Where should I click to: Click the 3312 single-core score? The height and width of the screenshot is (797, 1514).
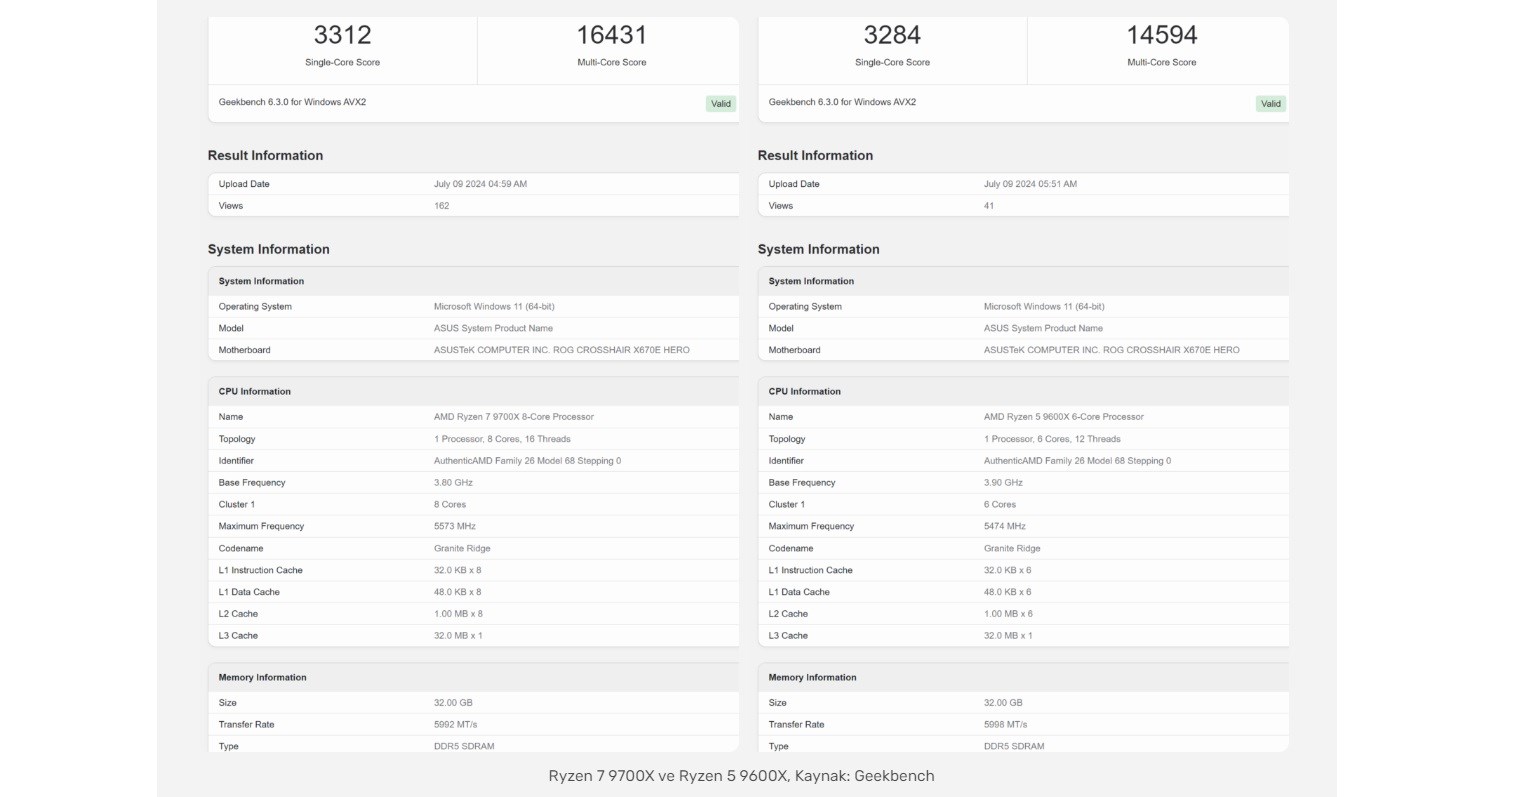click(342, 35)
